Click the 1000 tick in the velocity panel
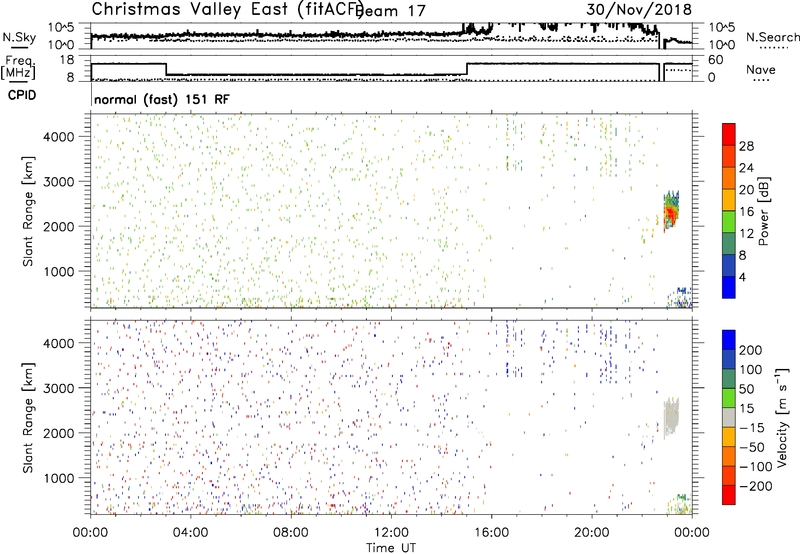 pyautogui.click(x=58, y=478)
